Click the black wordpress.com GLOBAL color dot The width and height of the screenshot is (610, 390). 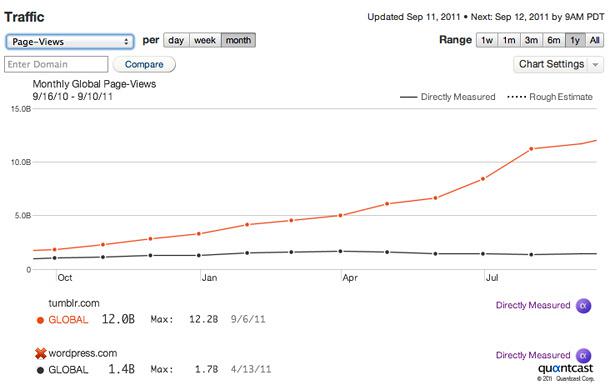40,370
